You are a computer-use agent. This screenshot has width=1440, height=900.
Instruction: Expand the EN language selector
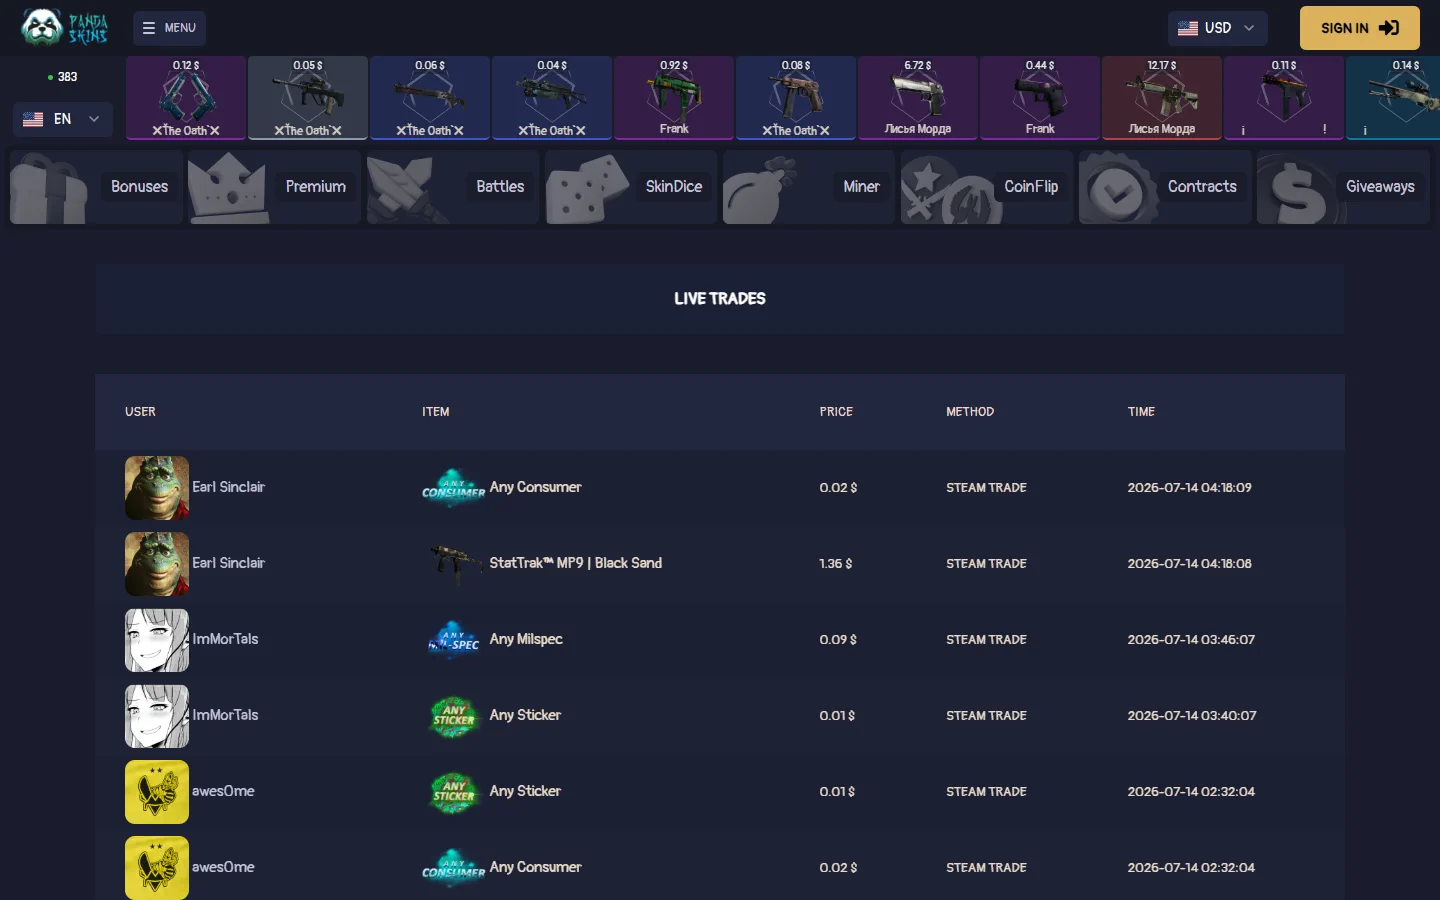click(62, 119)
